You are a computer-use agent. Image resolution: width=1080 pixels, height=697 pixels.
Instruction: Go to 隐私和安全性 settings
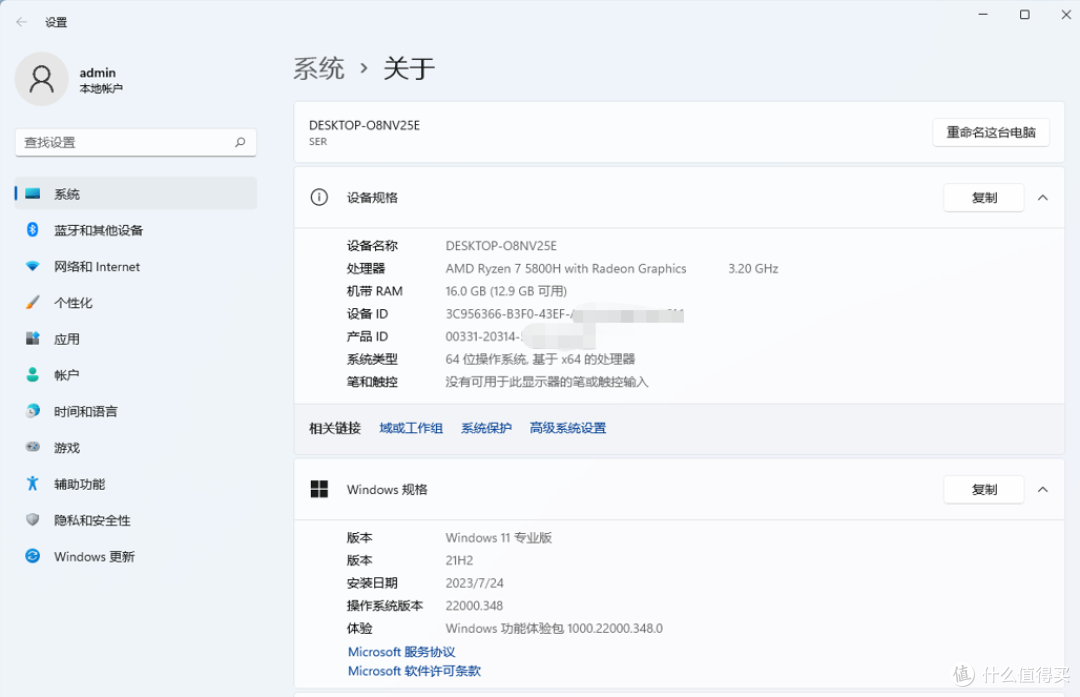tap(136, 520)
